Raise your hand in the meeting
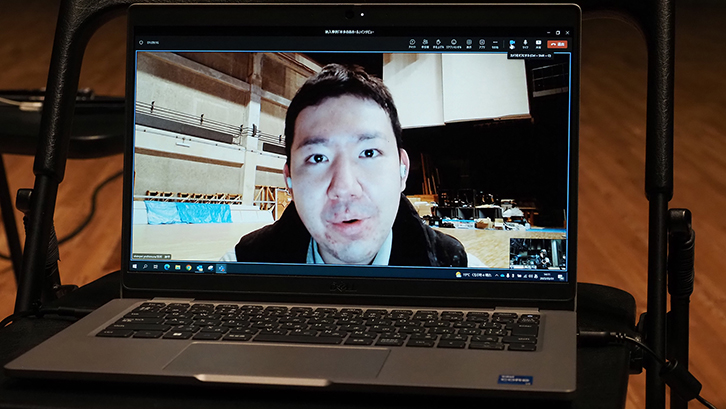 439,43
